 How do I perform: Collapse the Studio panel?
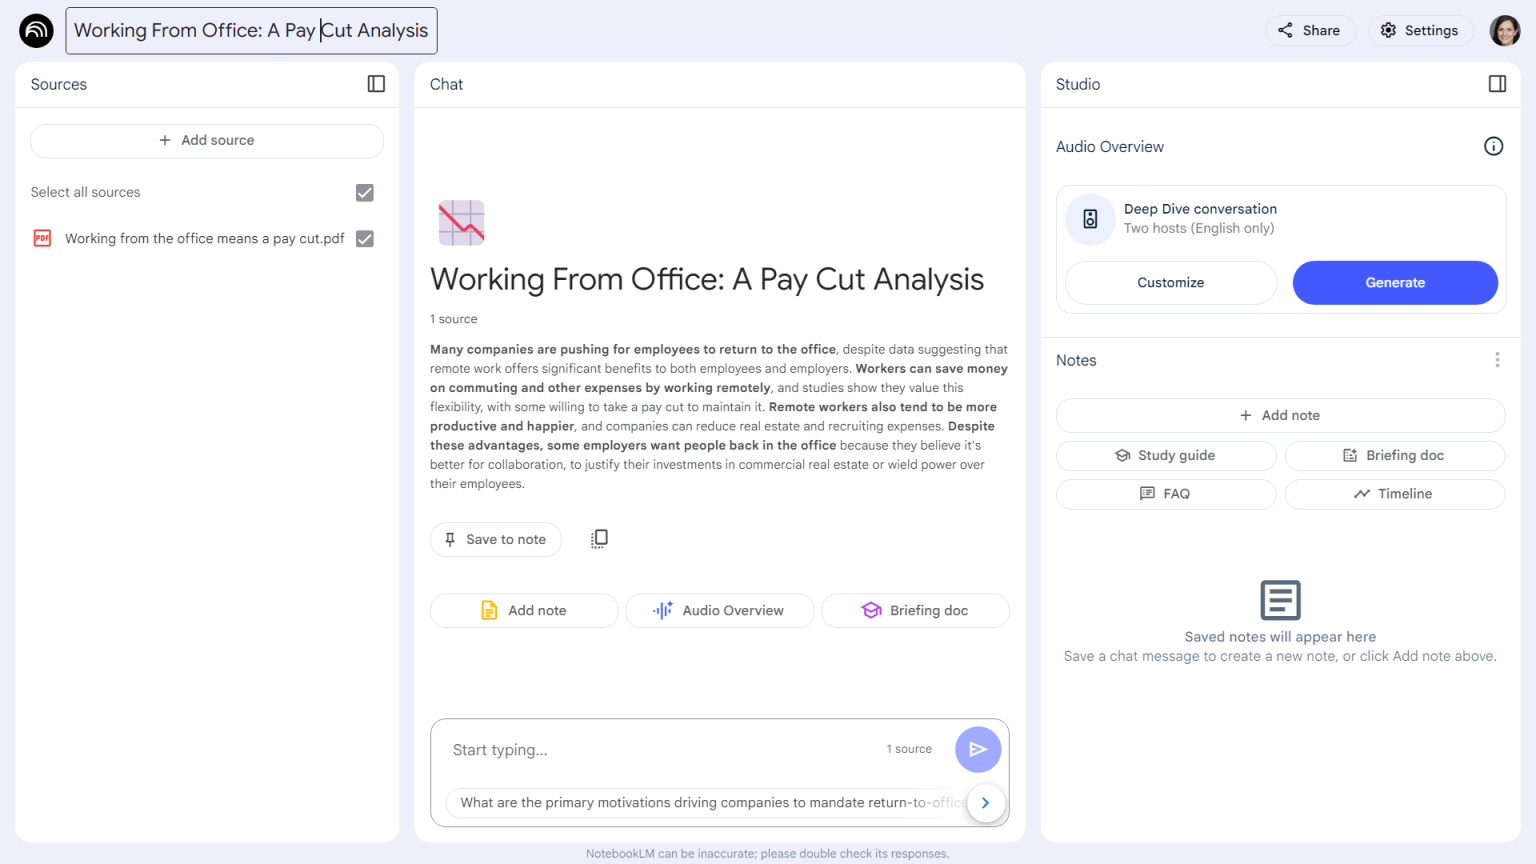(1497, 84)
